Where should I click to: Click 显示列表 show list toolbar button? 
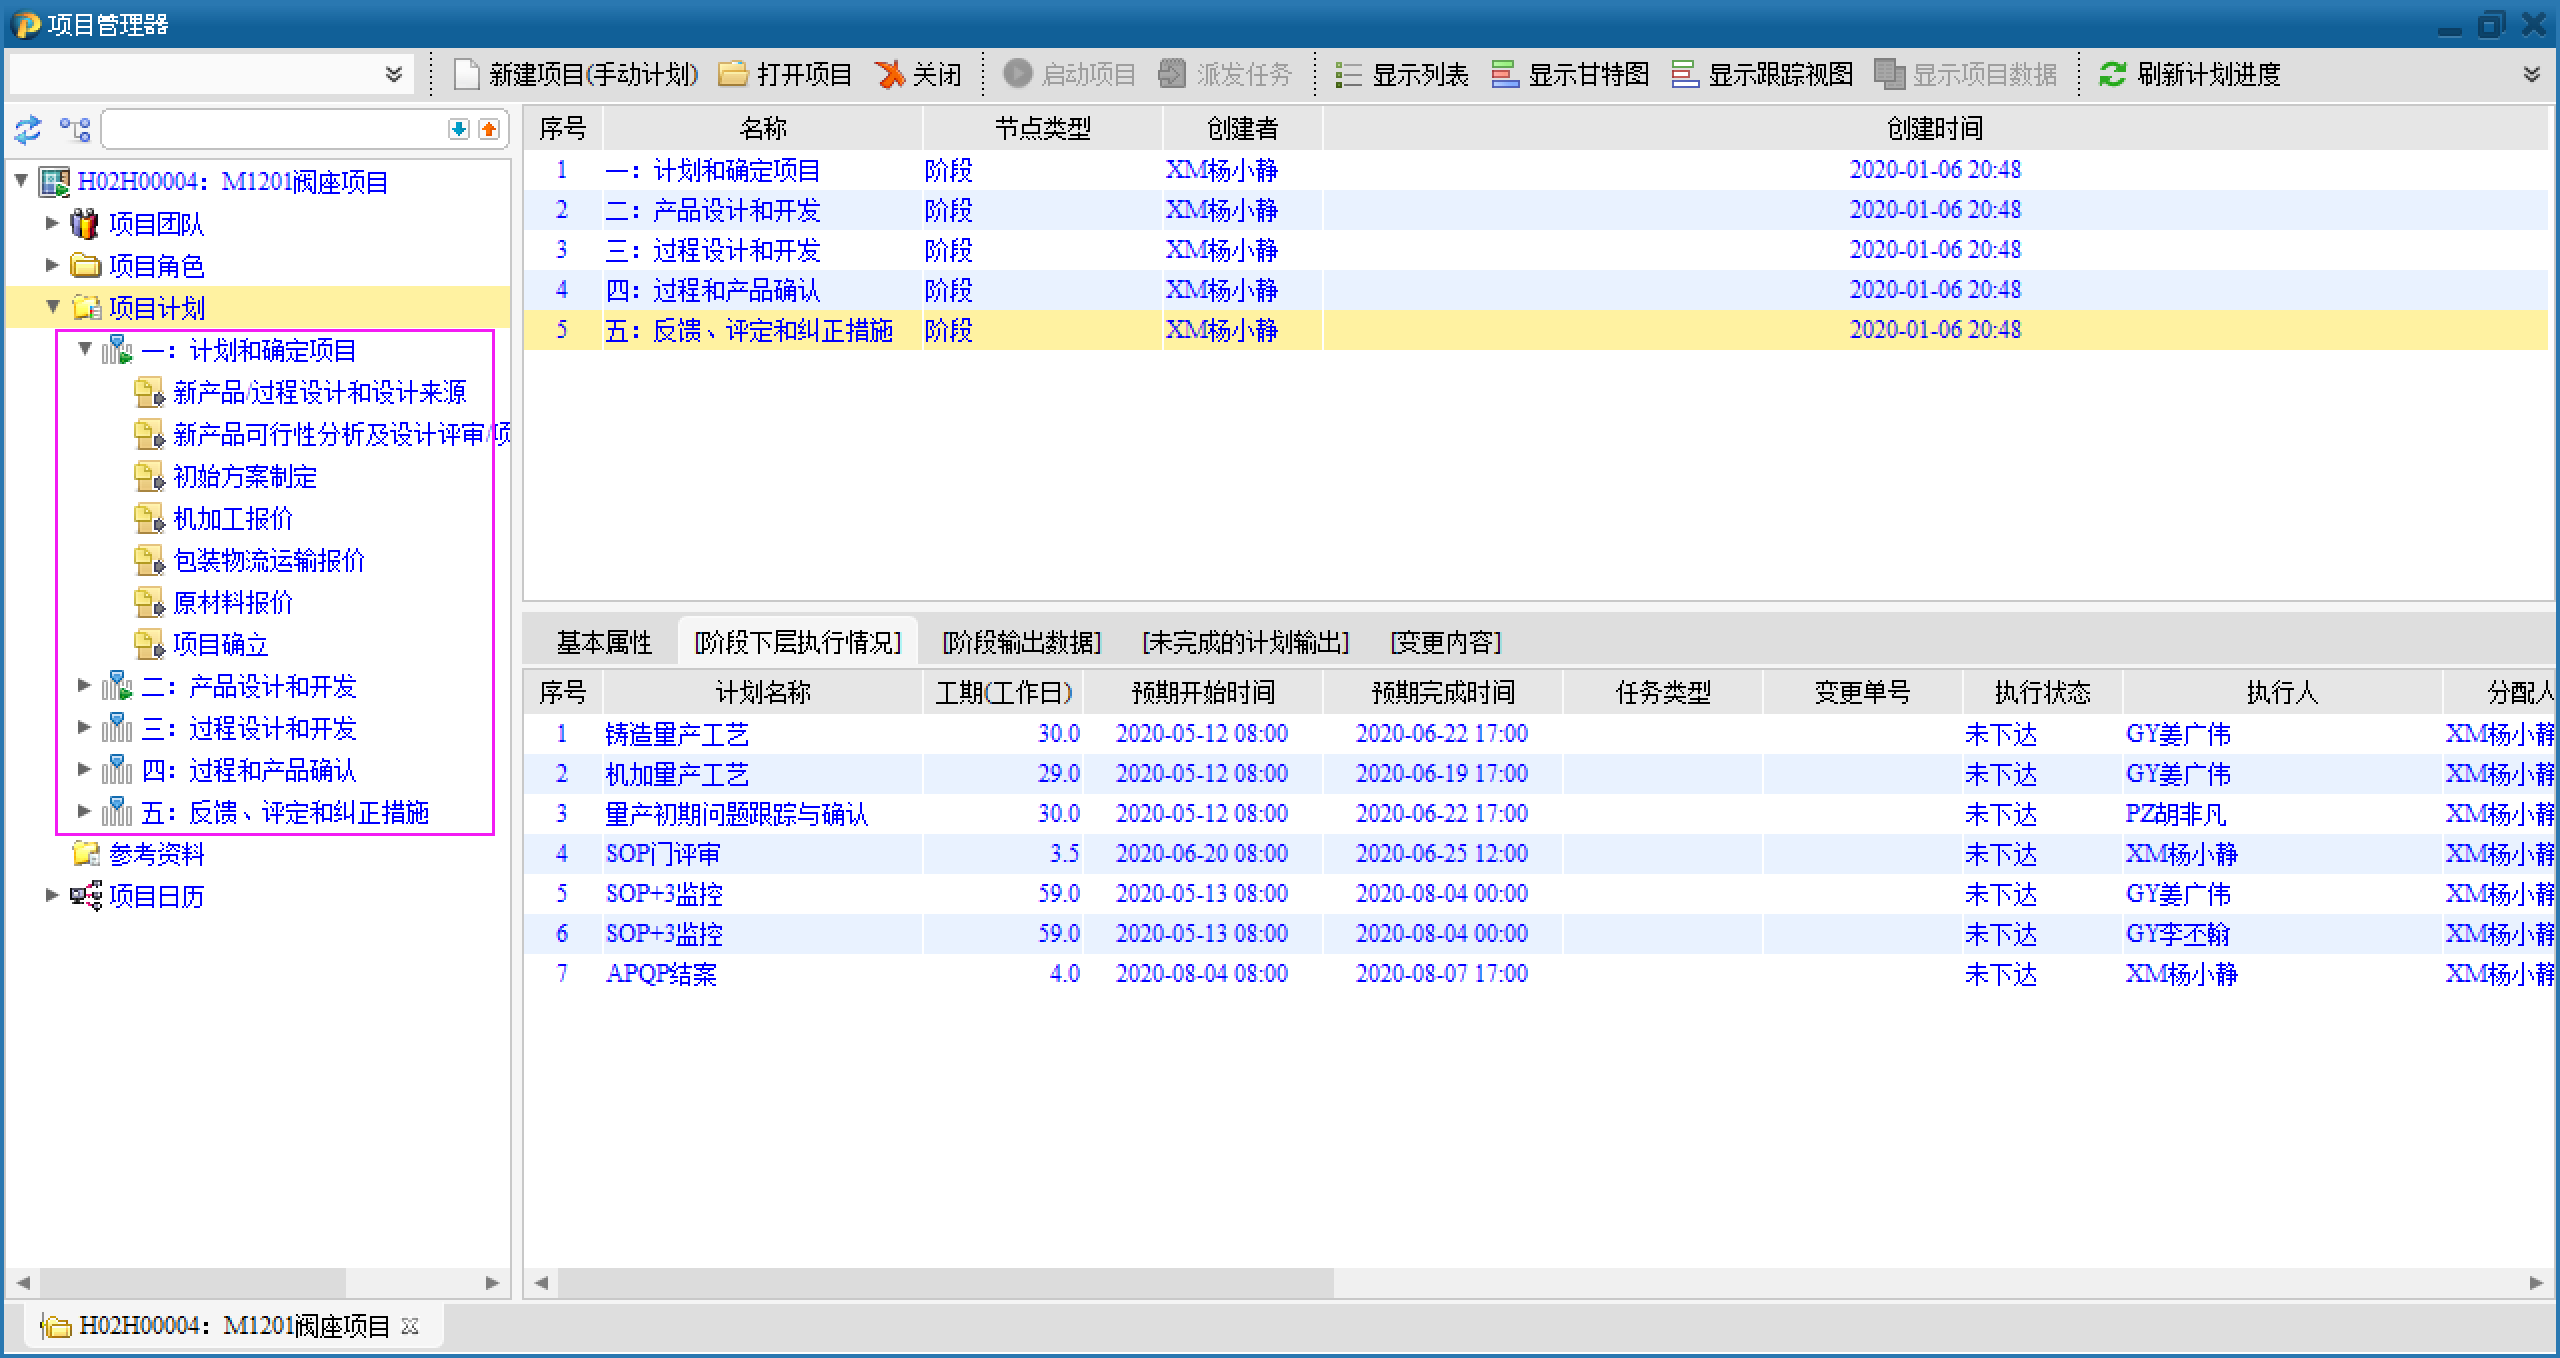click(x=1402, y=74)
